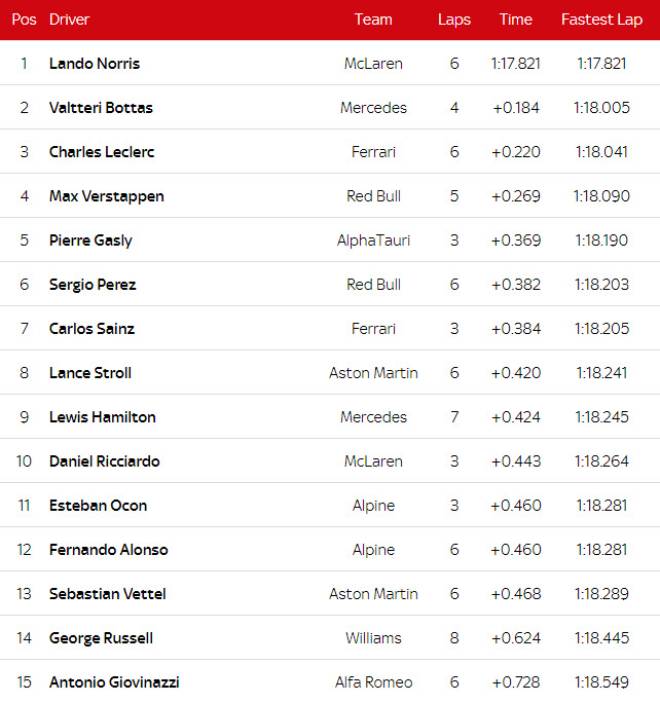
Task: Click Daniel Ricciardo's name
Action: pyautogui.click(x=104, y=461)
